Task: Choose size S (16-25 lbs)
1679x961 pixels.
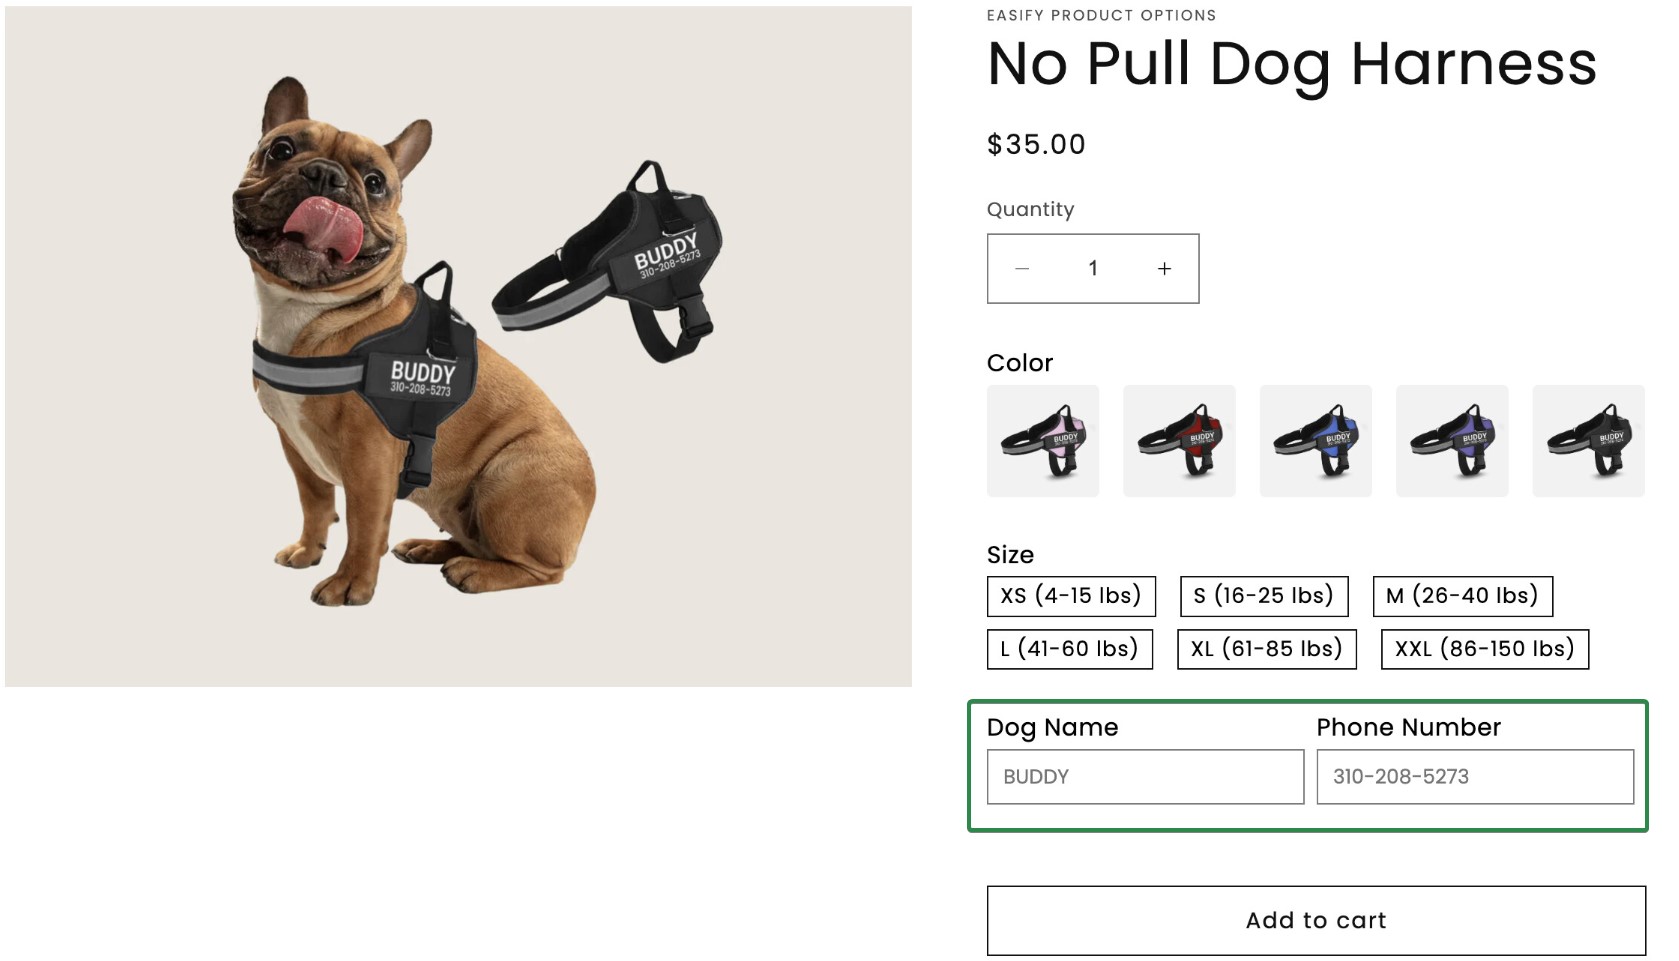Action: 1263,596
